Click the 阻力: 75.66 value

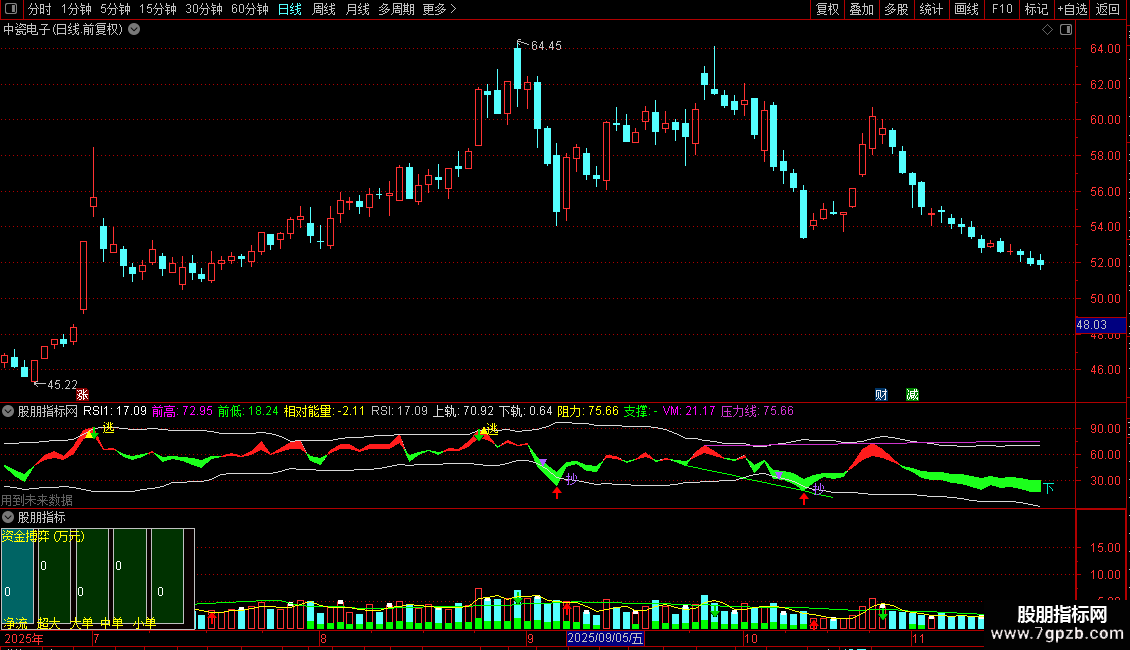(588, 411)
